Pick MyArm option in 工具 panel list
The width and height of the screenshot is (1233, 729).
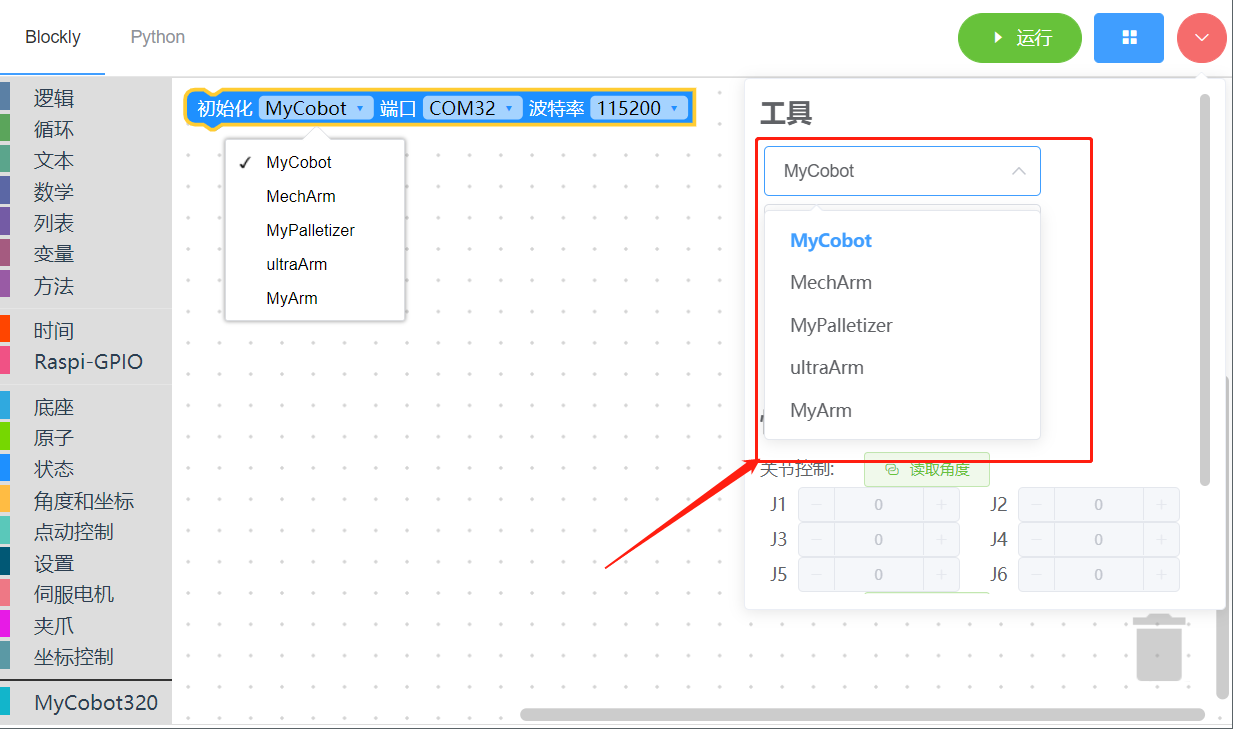[x=902, y=410]
